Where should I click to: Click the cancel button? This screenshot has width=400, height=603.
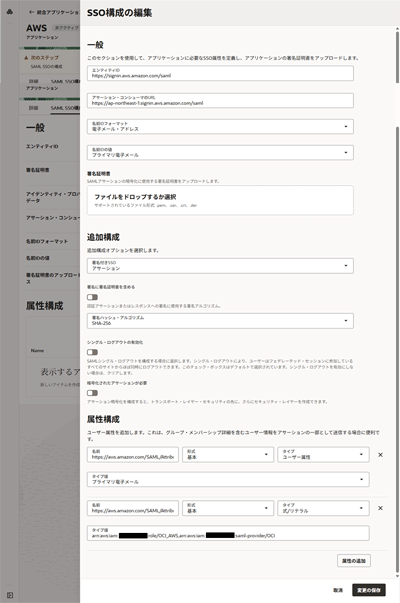coord(338,590)
